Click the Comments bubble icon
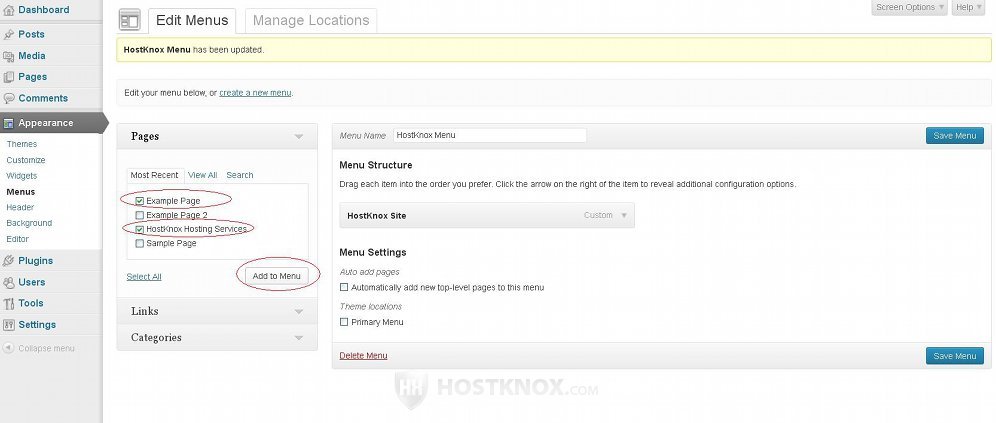The width and height of the screenshot is (996, 423). (x=8, y=98)
